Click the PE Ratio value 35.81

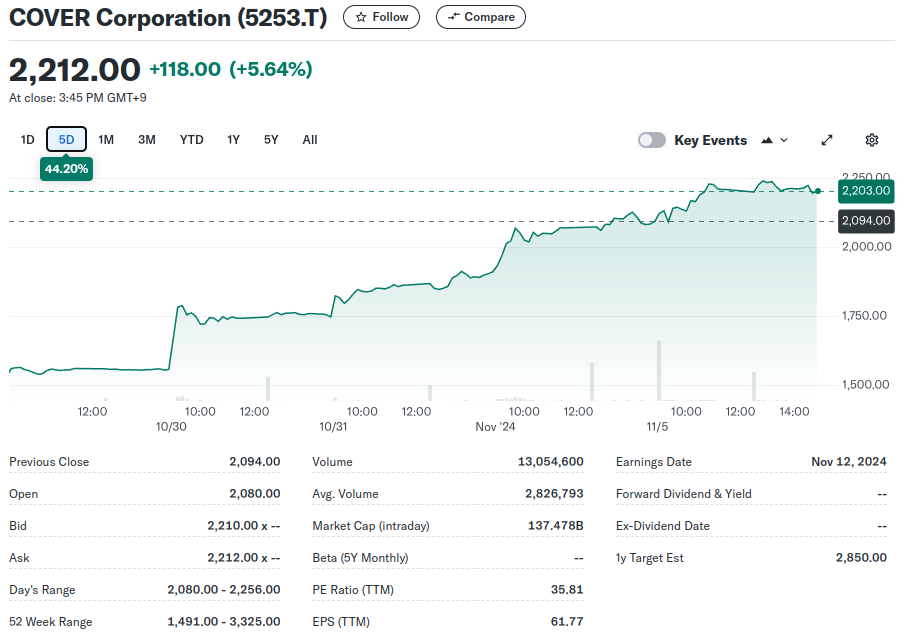pos(567,590)
